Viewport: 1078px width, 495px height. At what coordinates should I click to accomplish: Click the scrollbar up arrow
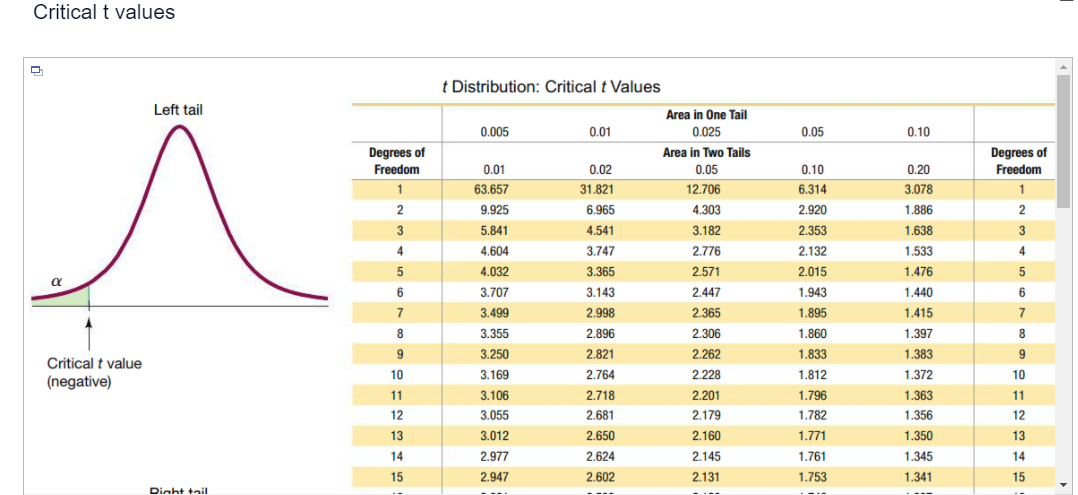coord(1062,67)
